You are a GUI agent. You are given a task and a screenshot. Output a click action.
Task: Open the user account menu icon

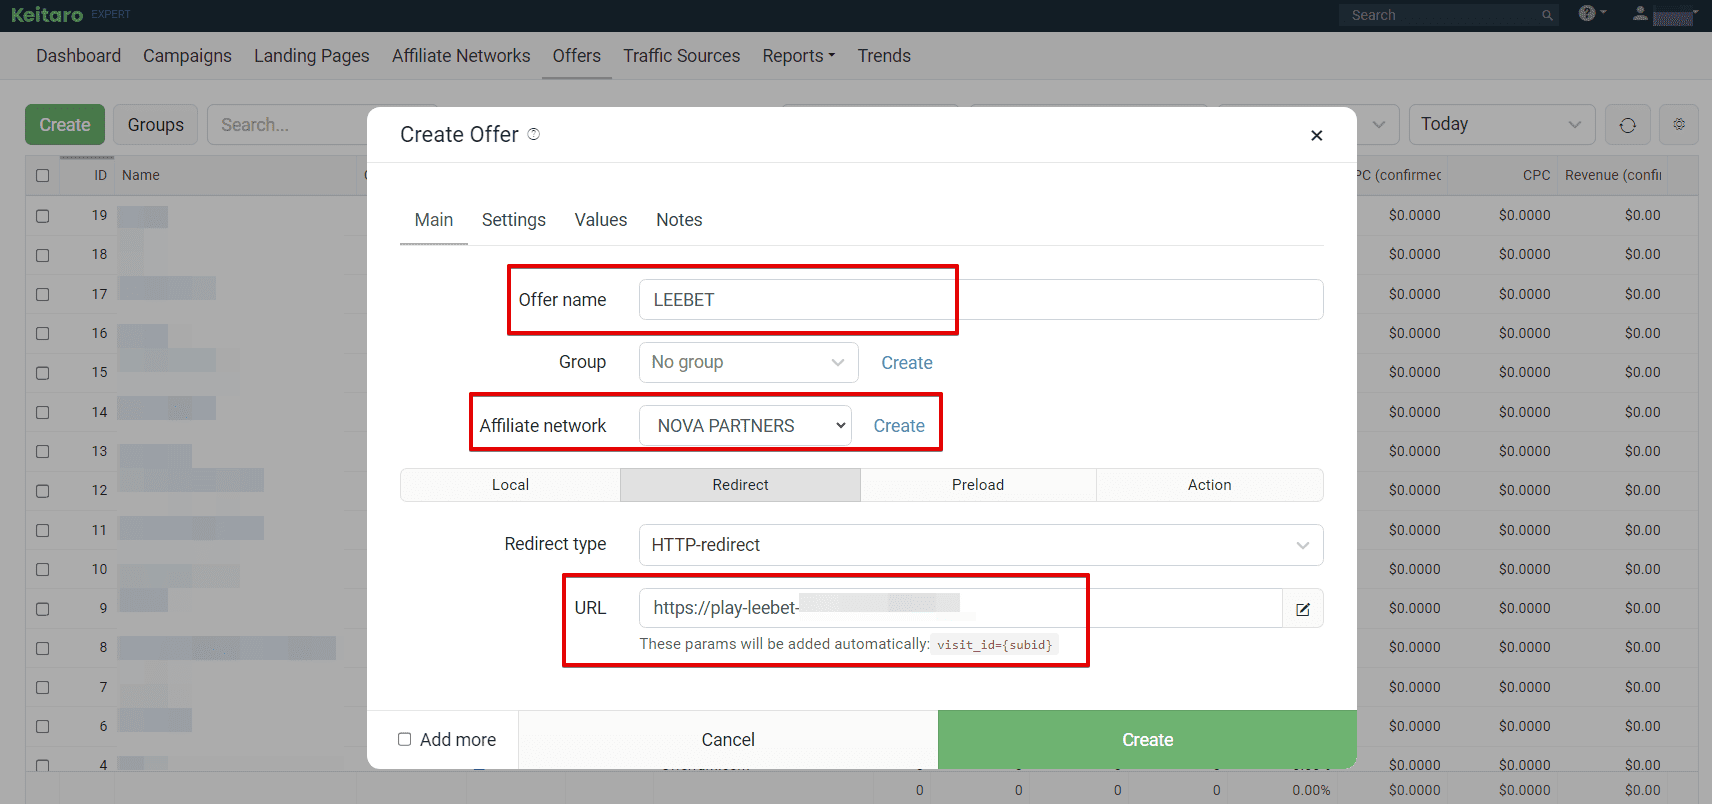click(x=1641, y=13)
